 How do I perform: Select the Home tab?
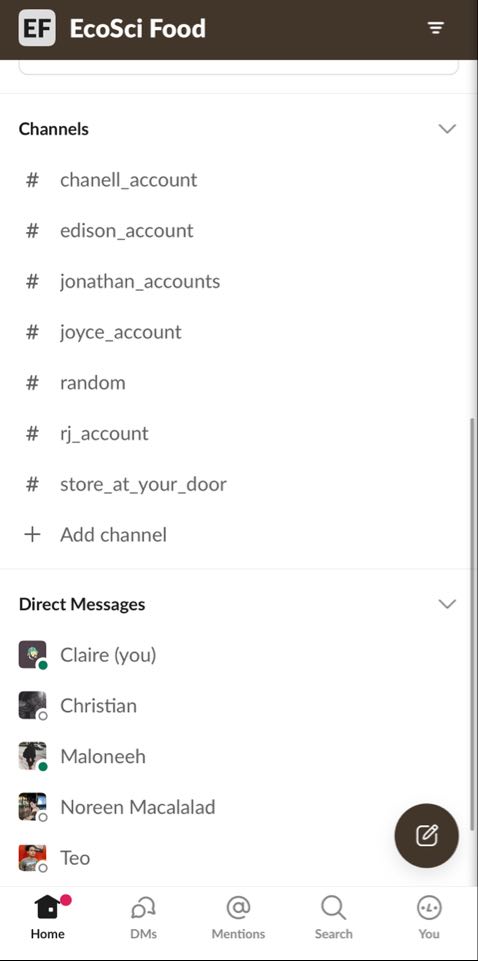pyautogui.click(x=48, y=917)
